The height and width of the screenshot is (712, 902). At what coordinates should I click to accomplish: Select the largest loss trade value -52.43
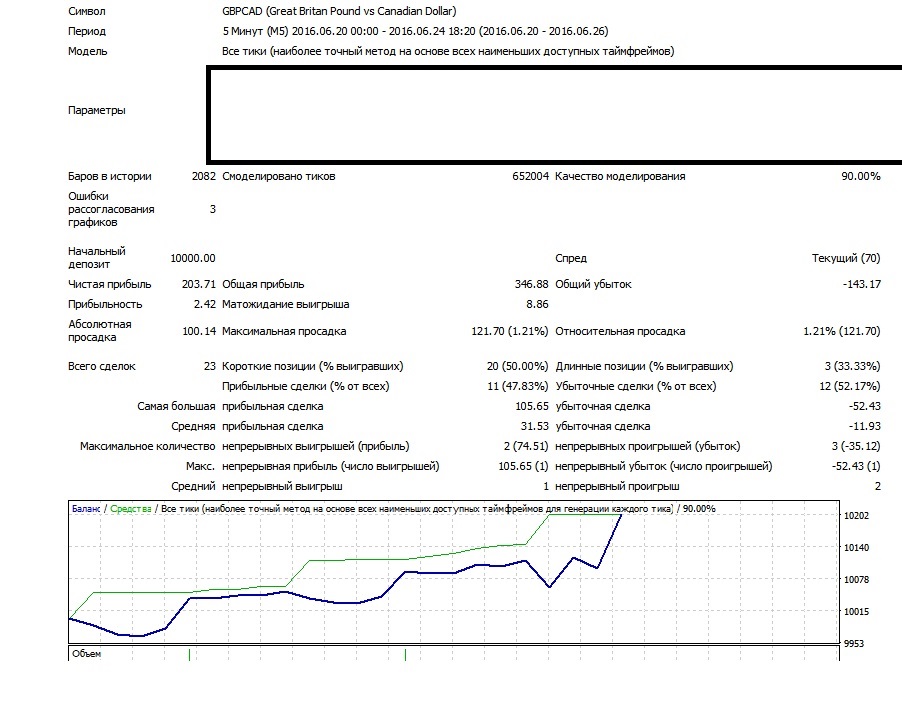(865, 406)
